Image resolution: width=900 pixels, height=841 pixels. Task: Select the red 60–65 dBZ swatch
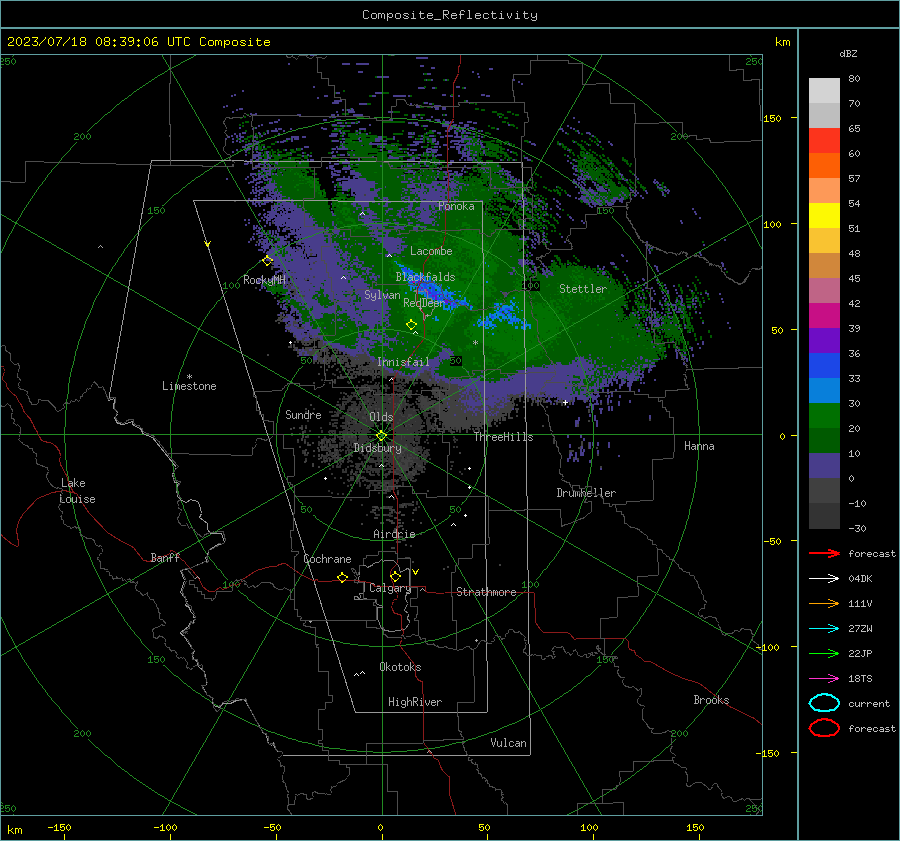824,141
